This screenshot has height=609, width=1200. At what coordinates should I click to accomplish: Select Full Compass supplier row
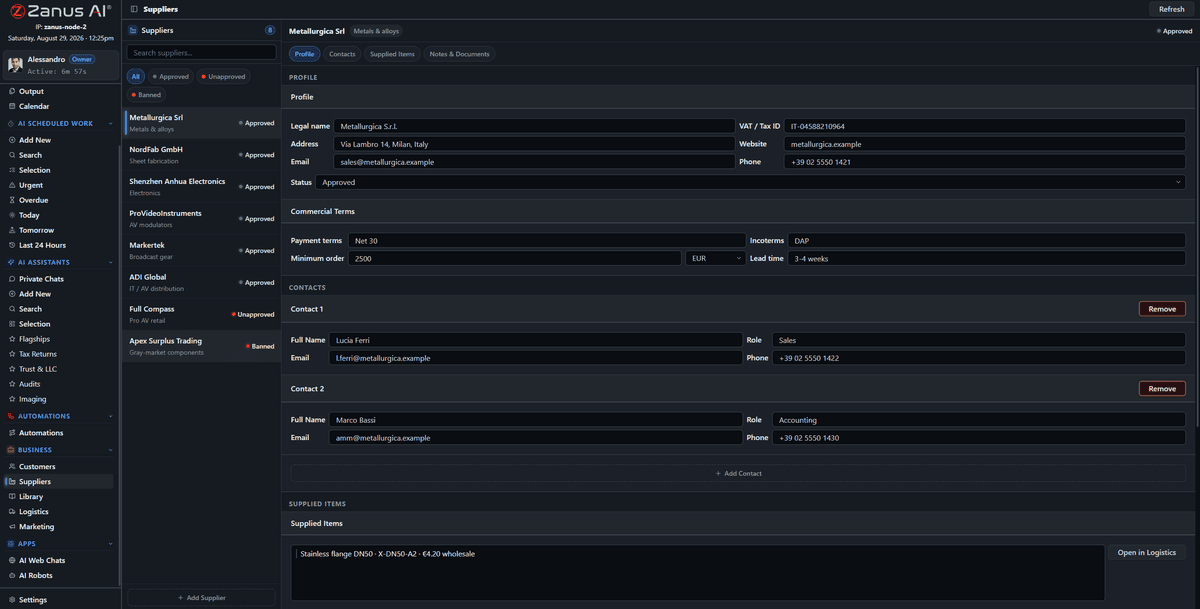201,314
